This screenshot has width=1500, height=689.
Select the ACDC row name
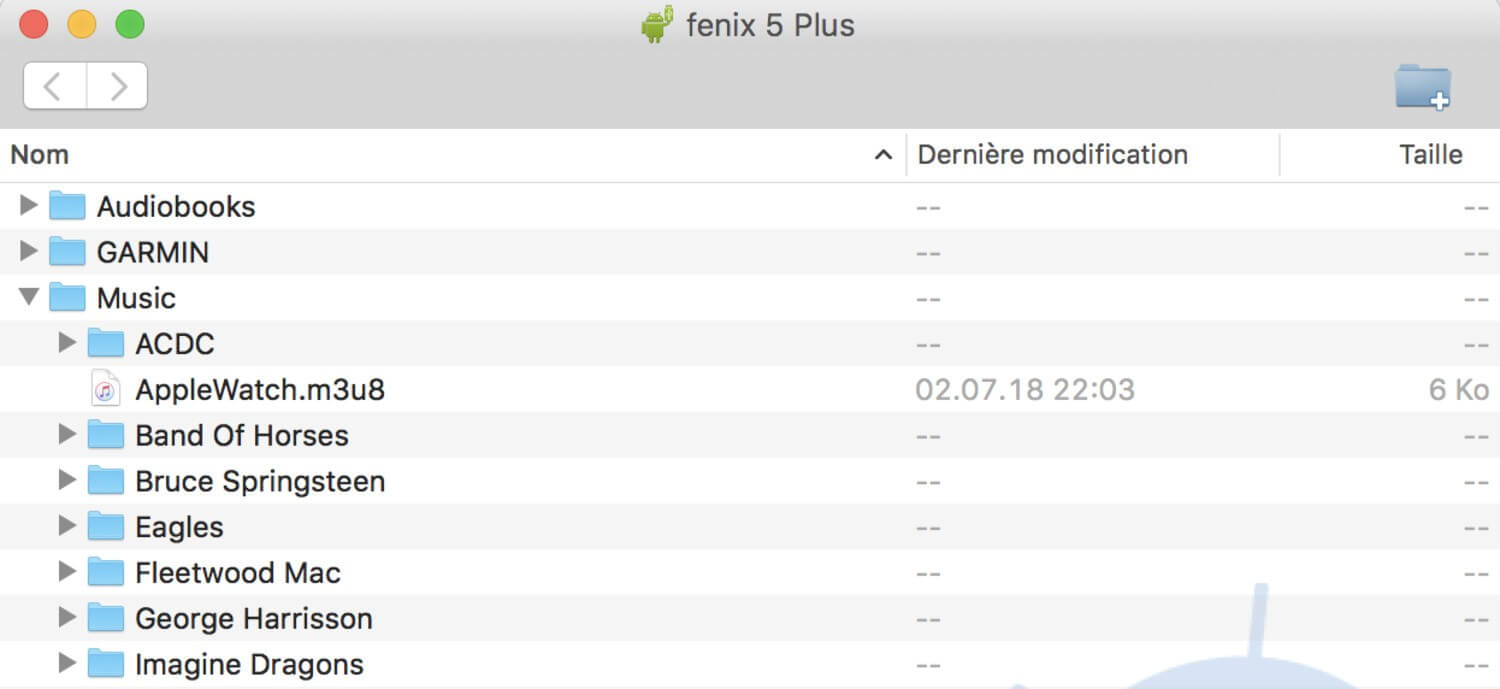pos(175,344)
